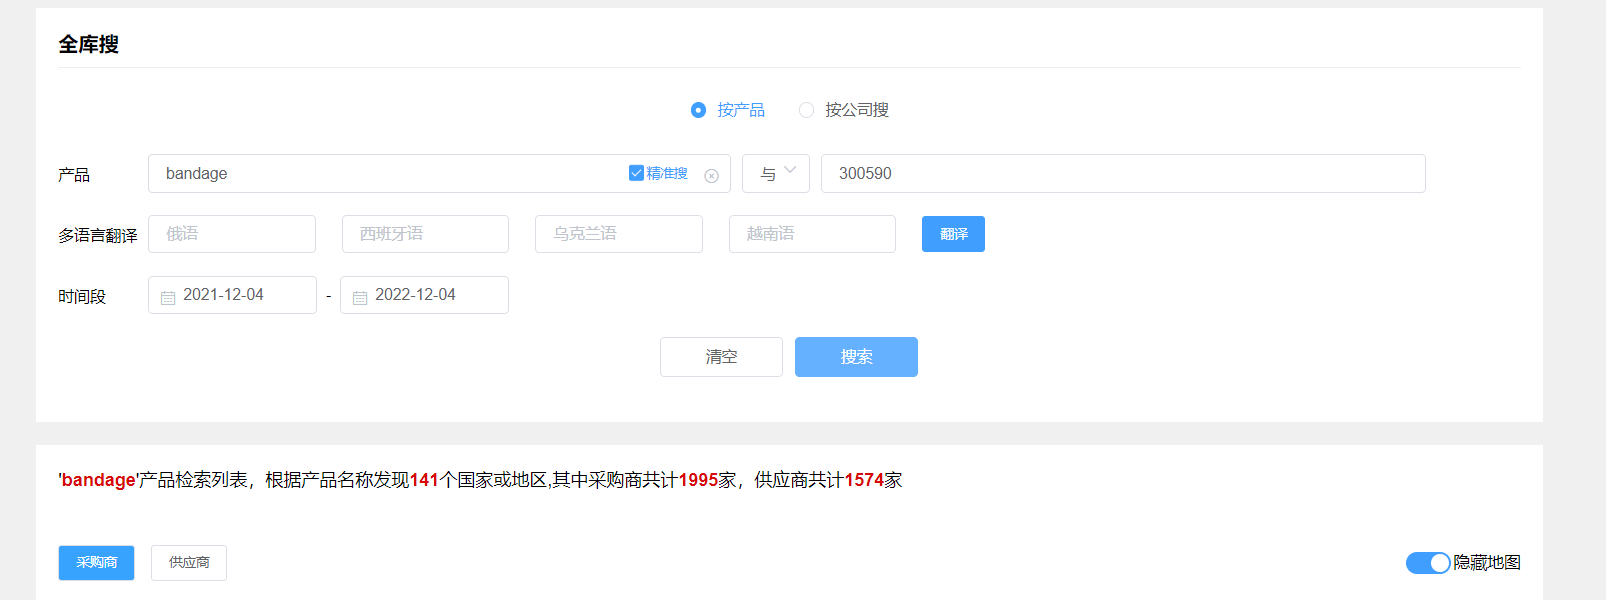Click the 翻译 button
Screen dimensions: 1606x600
click(953, 234)
